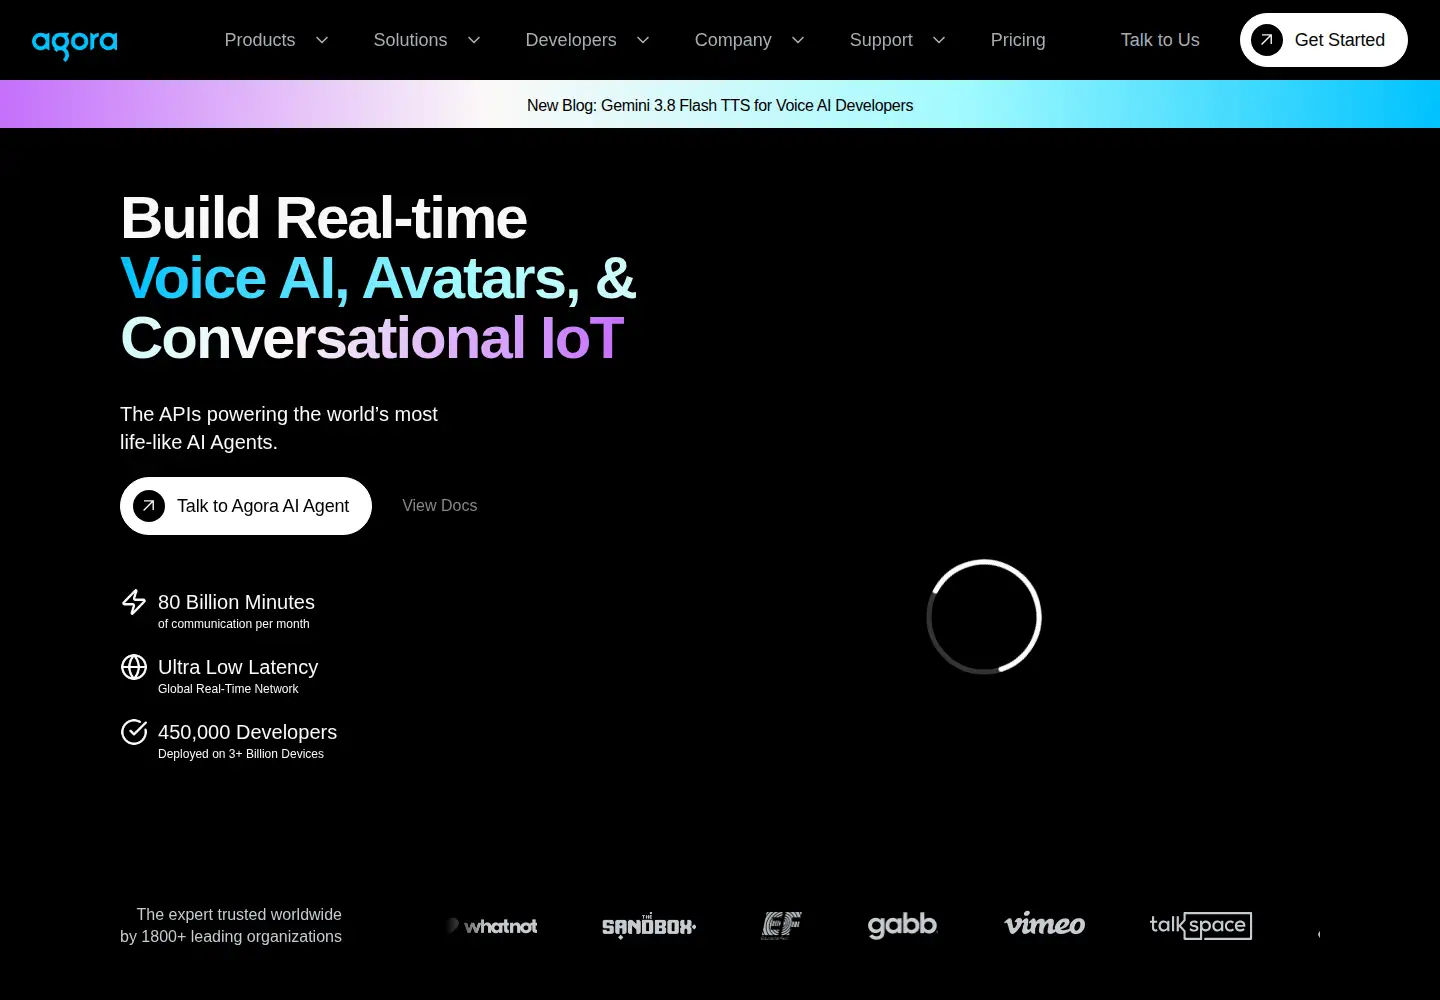Click the Vimeo logo
1440x1000 pixels.
pyautogui.click(x=1044, y=925)
